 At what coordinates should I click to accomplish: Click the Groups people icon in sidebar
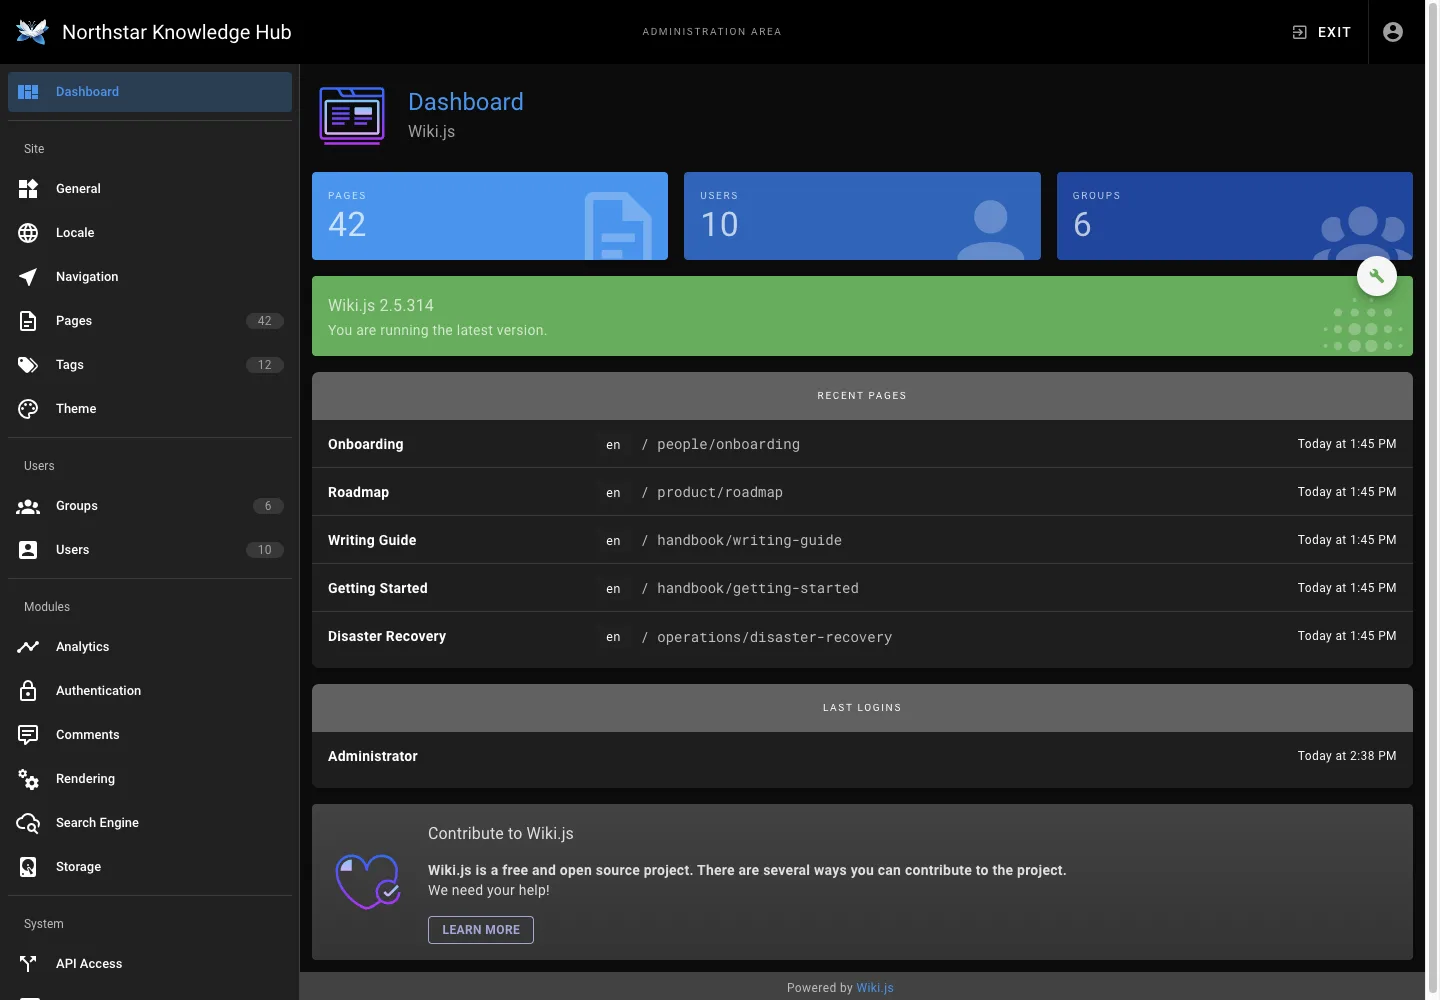click(x=28, y=506)
